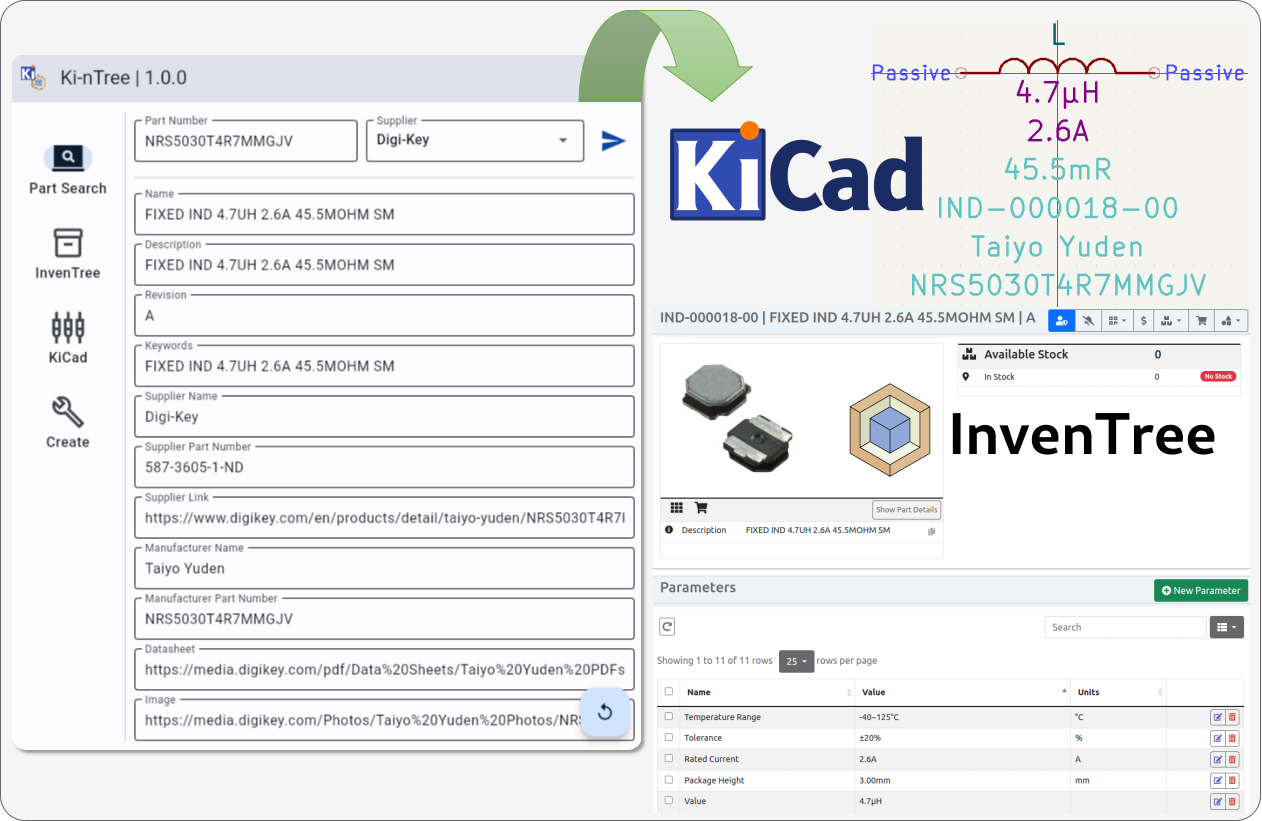
Task: Click the In Stock row label
Action: click(x=999, y=377)
